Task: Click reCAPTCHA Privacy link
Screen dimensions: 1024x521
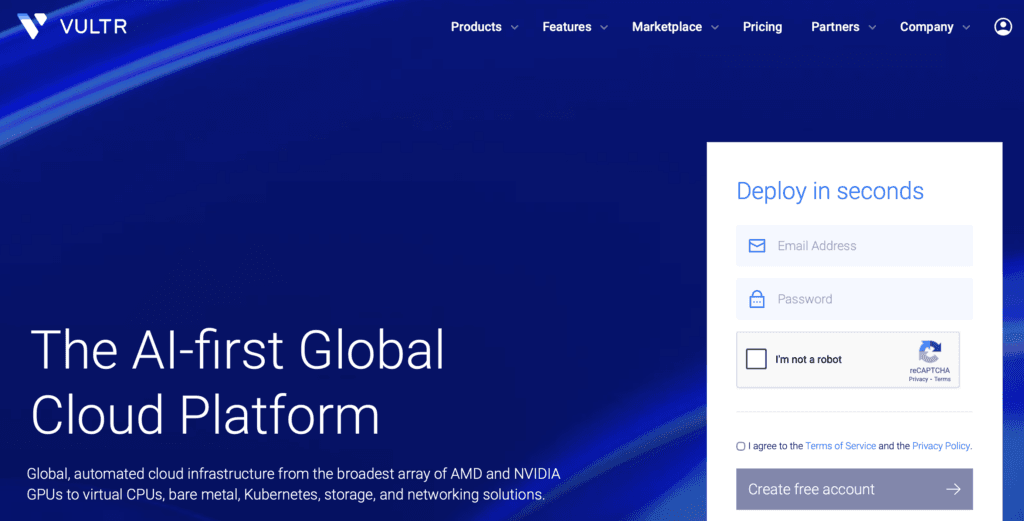Action: point(918,379)
